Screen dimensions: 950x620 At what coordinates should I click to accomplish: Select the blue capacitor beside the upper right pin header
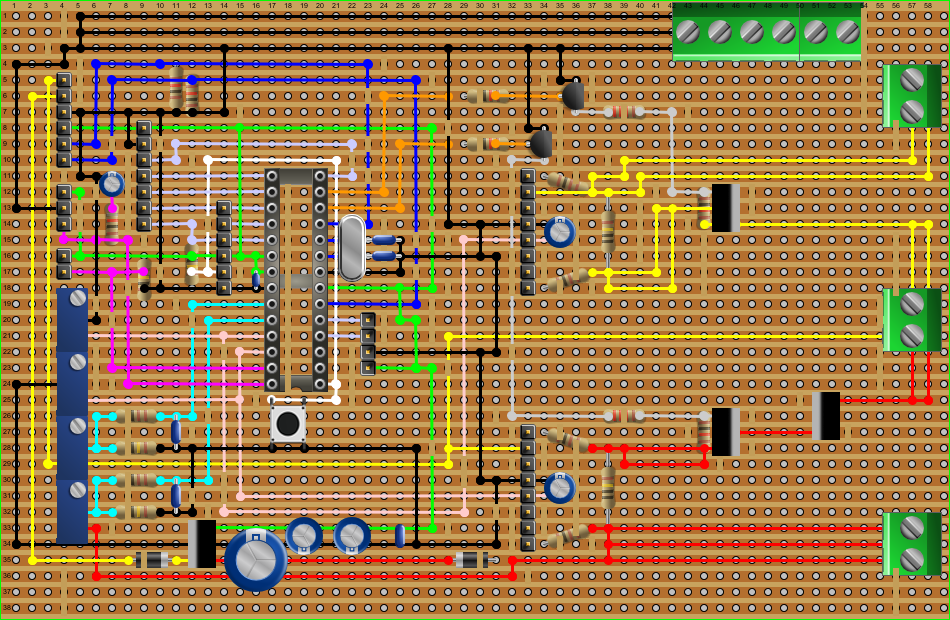click(x=559, y=232)
